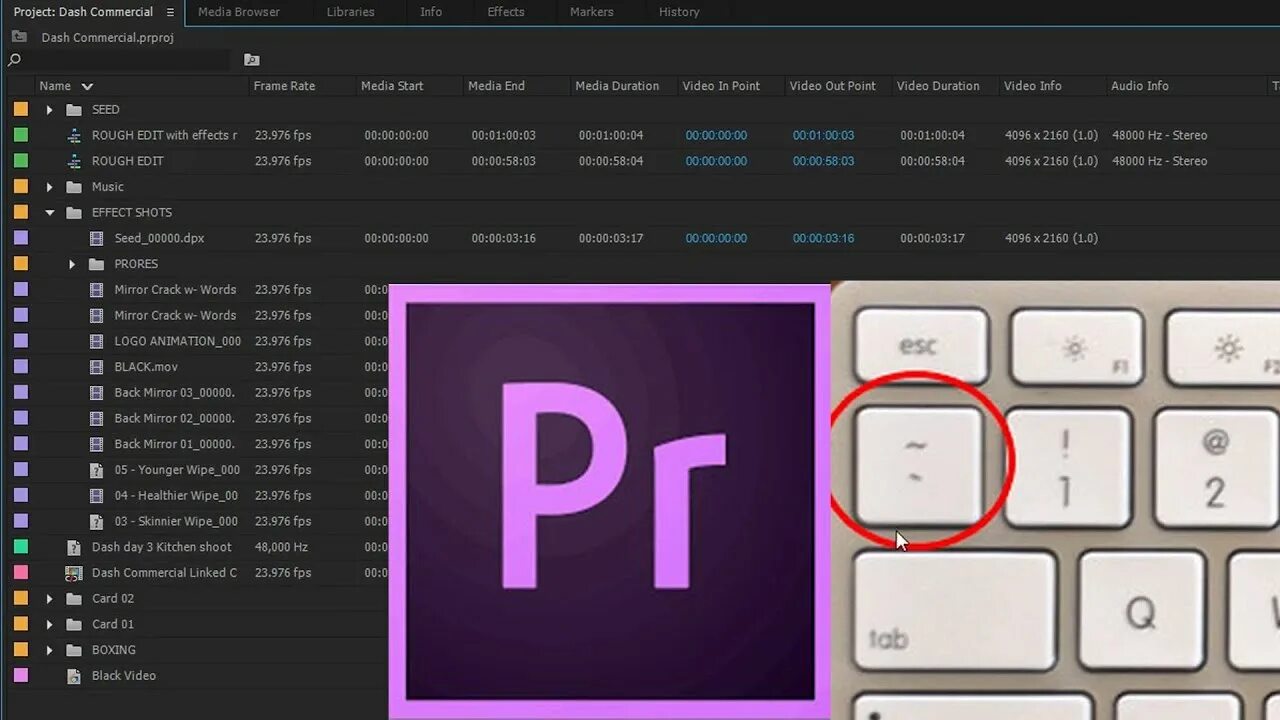Select the PRORES bin folder icon
Viewport: 1280px width, 720px height.
[96, 264]
